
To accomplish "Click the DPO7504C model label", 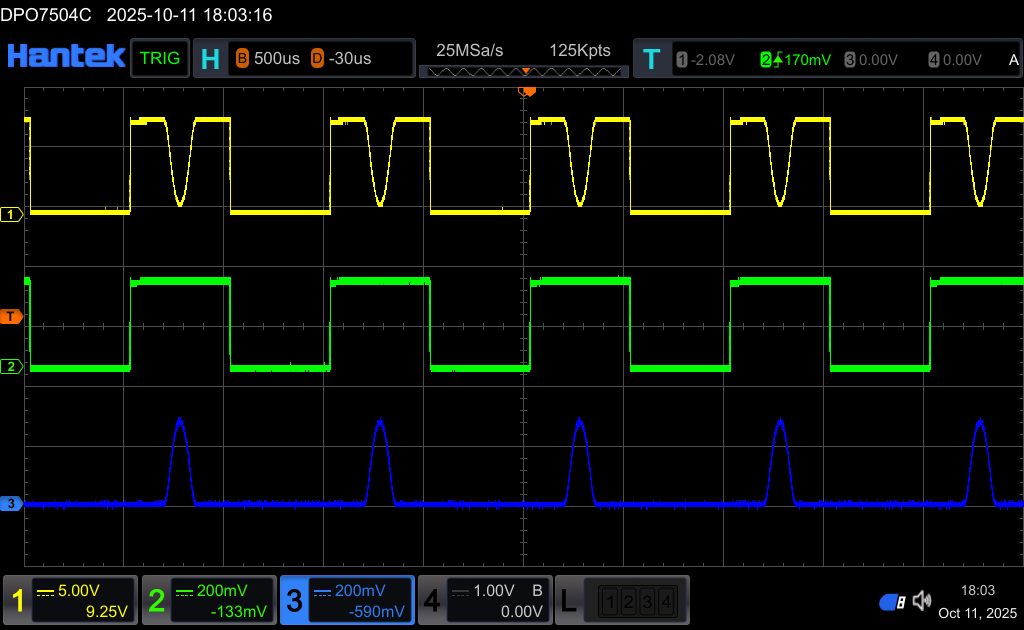I will pyautogui.click(x=46, y=15).
